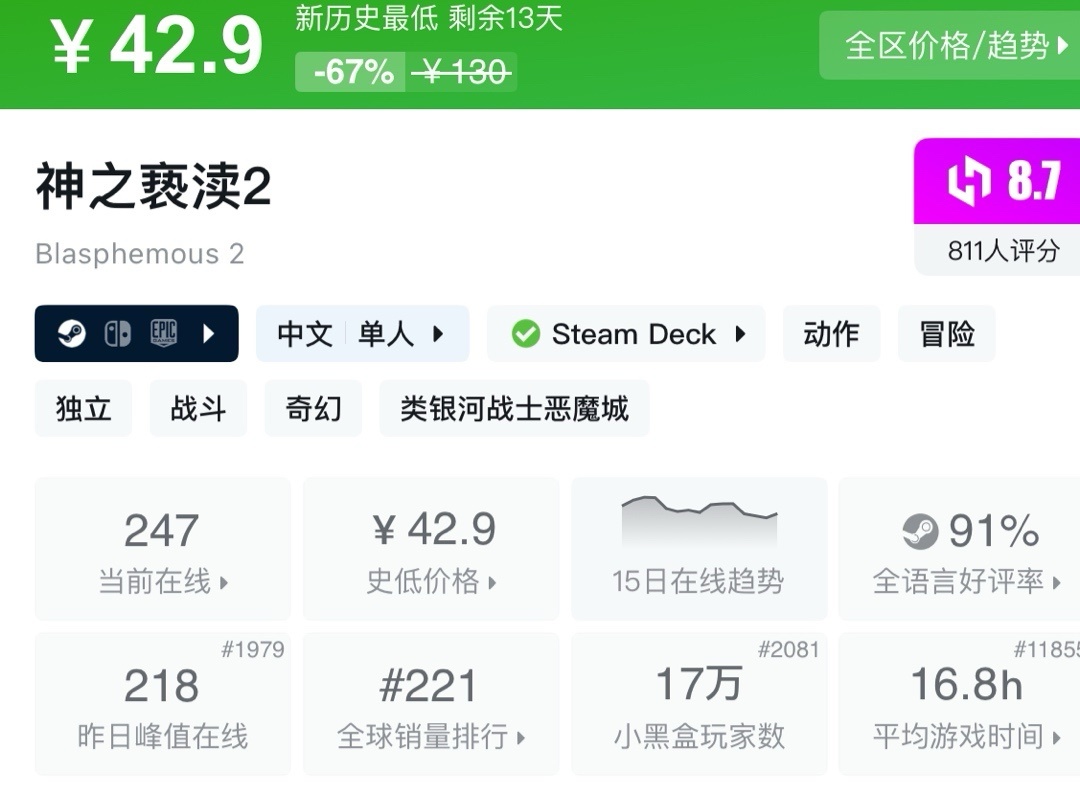The image size is (1080, 794).
Task: Select the 冒险 genre tag
Action: 946,334
